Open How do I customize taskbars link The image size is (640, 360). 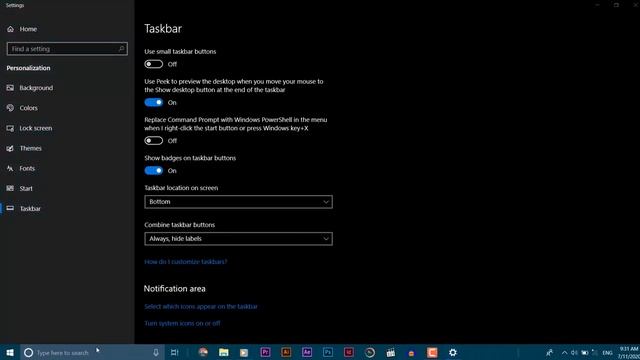click(x=186, y=262)
